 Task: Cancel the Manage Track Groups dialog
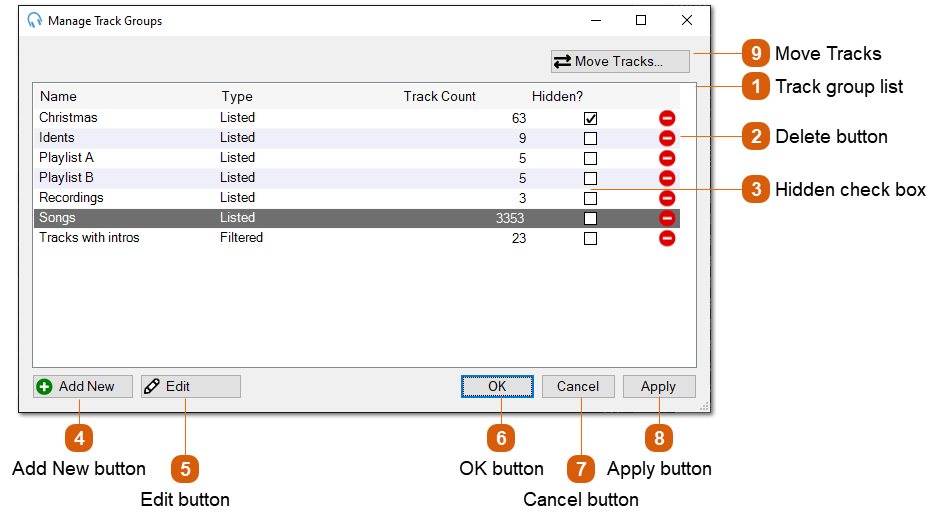578,387
